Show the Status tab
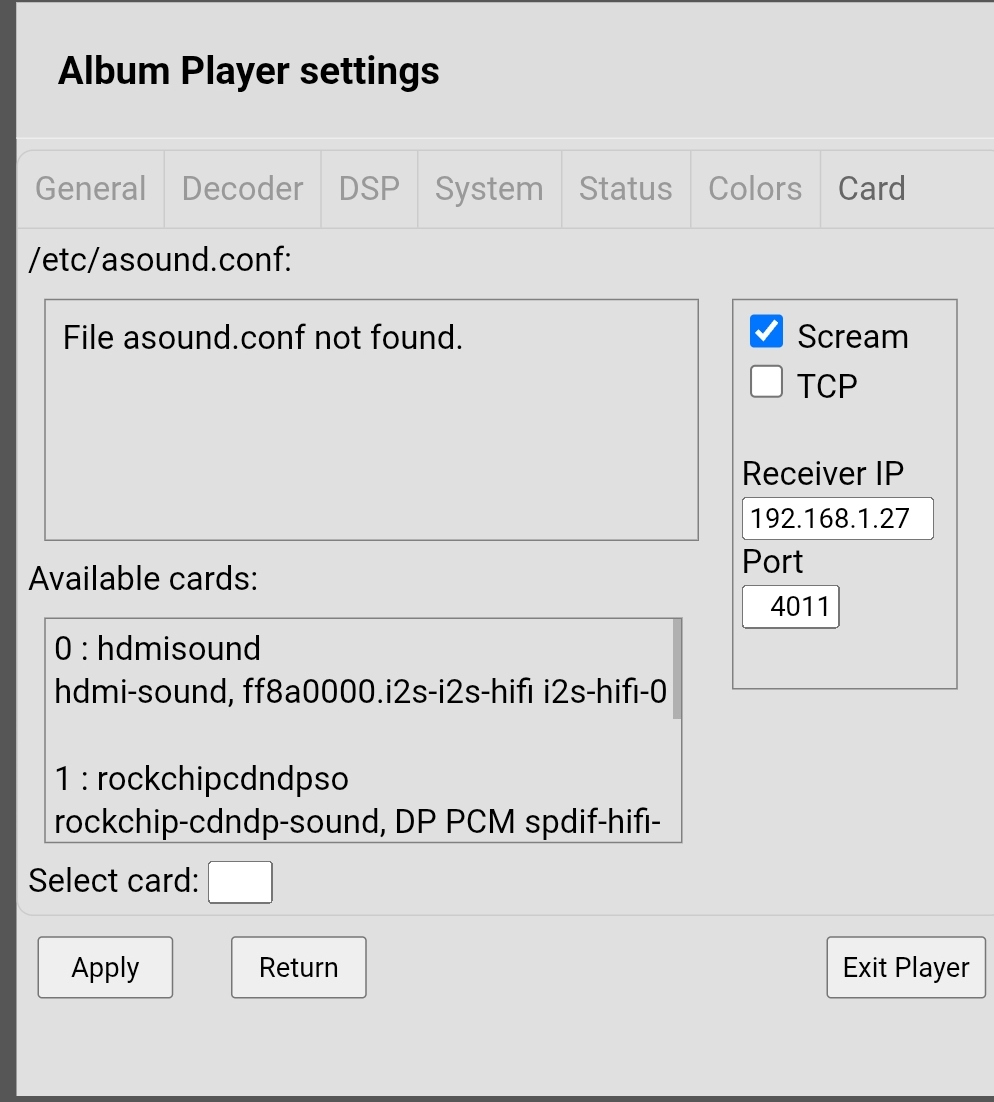The image size is (994, 1102). (626, 189)
